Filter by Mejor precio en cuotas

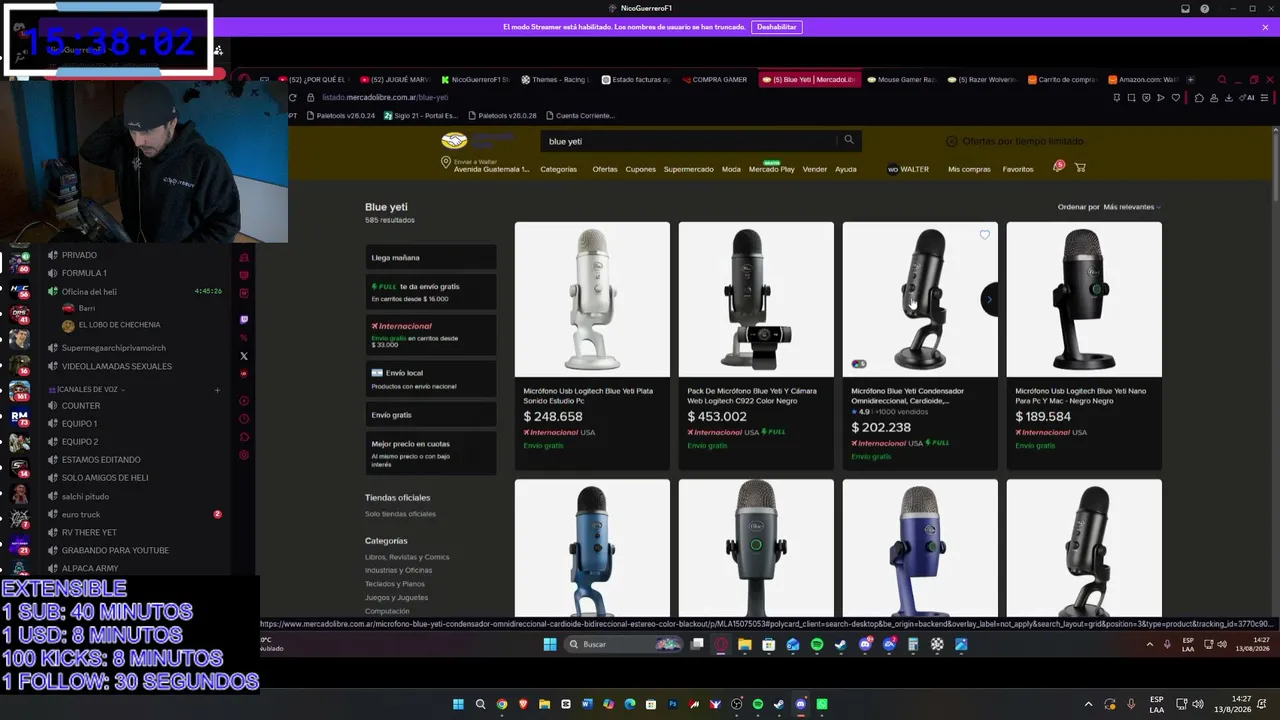[x=431, y=453]
